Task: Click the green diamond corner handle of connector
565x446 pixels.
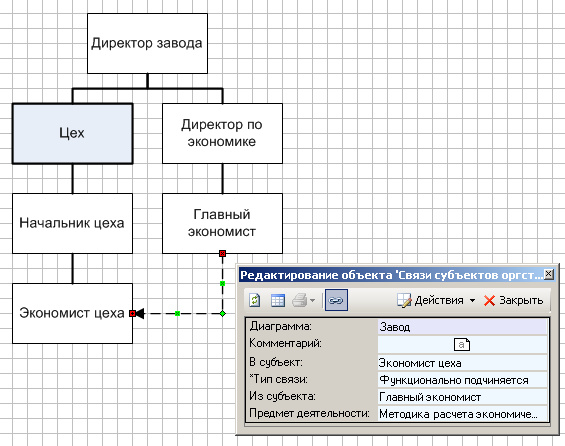Action: pos(223,313)
